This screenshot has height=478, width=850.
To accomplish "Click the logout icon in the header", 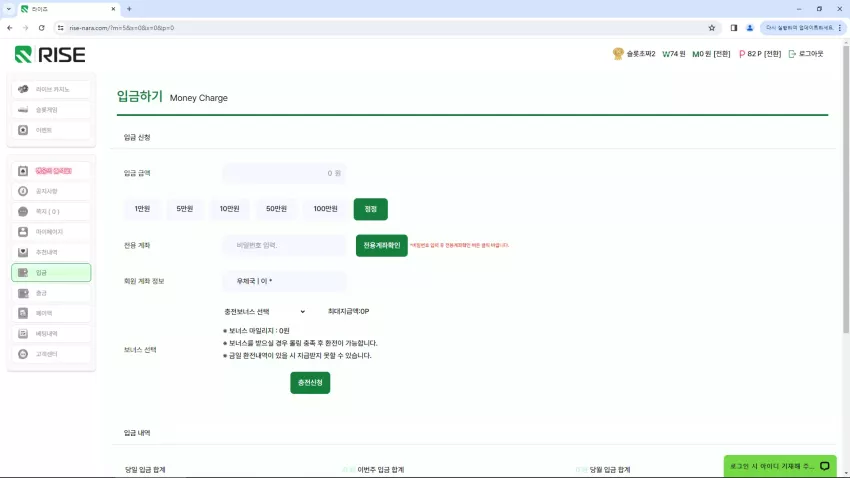I will (792, 54).
